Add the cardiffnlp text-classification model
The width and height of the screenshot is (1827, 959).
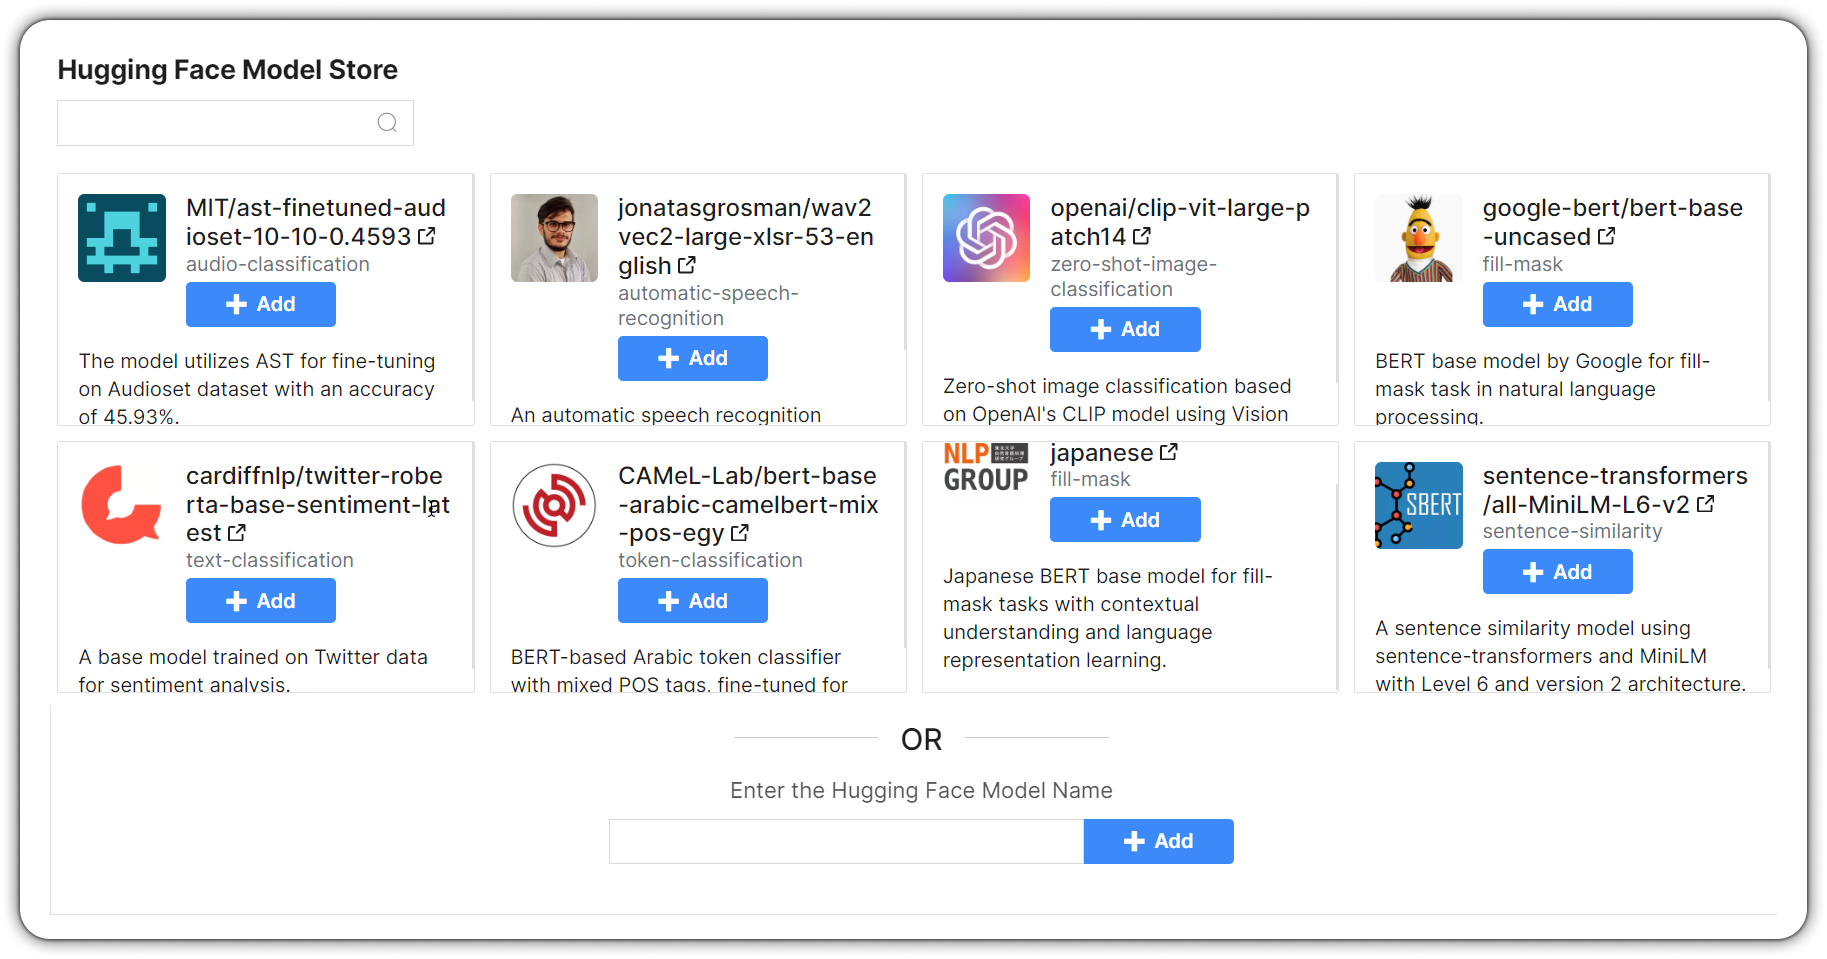pyautogui.click(x=261, y=601)
